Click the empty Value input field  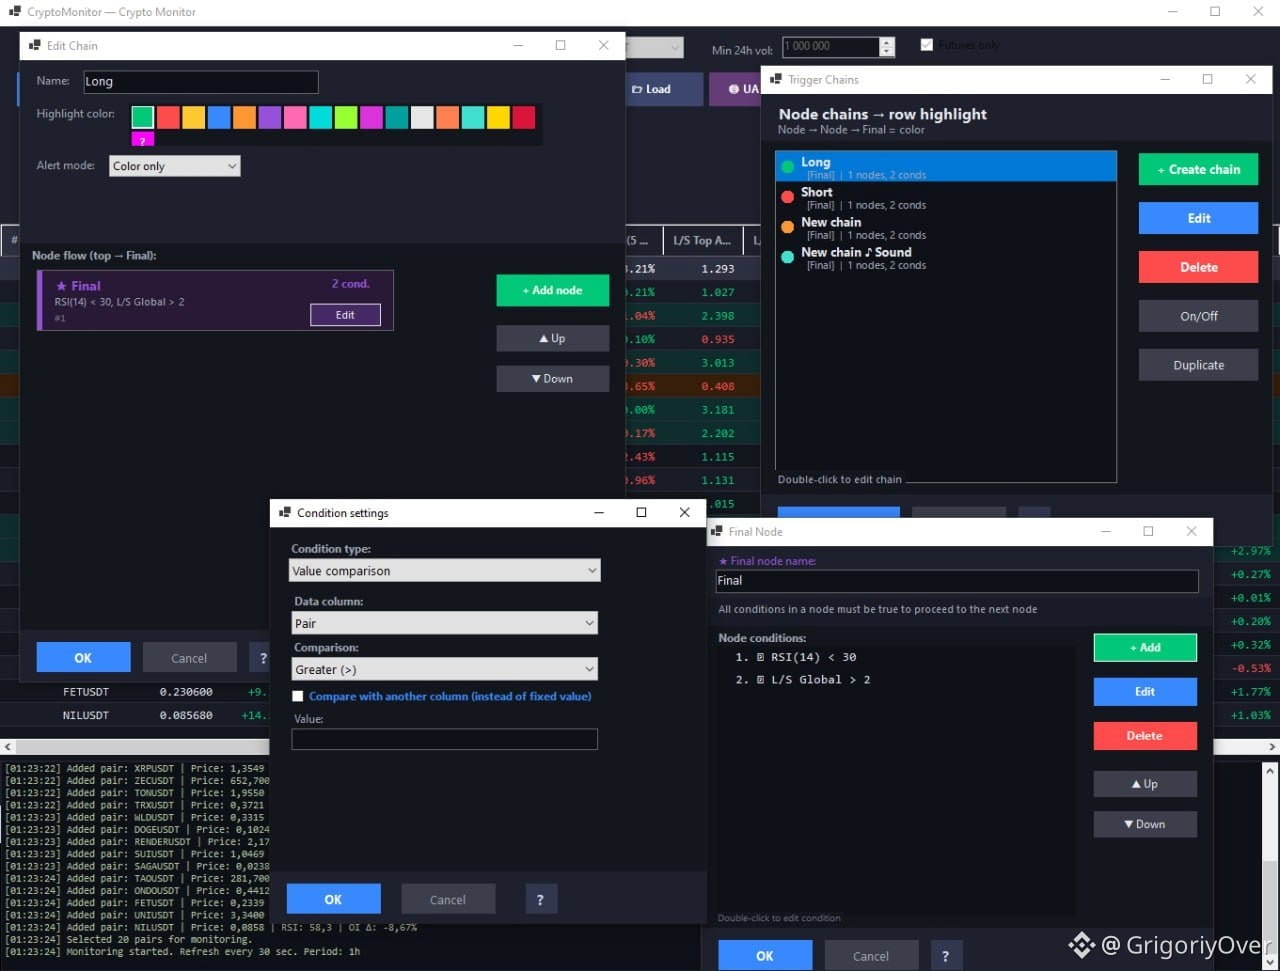click(444, 739)
